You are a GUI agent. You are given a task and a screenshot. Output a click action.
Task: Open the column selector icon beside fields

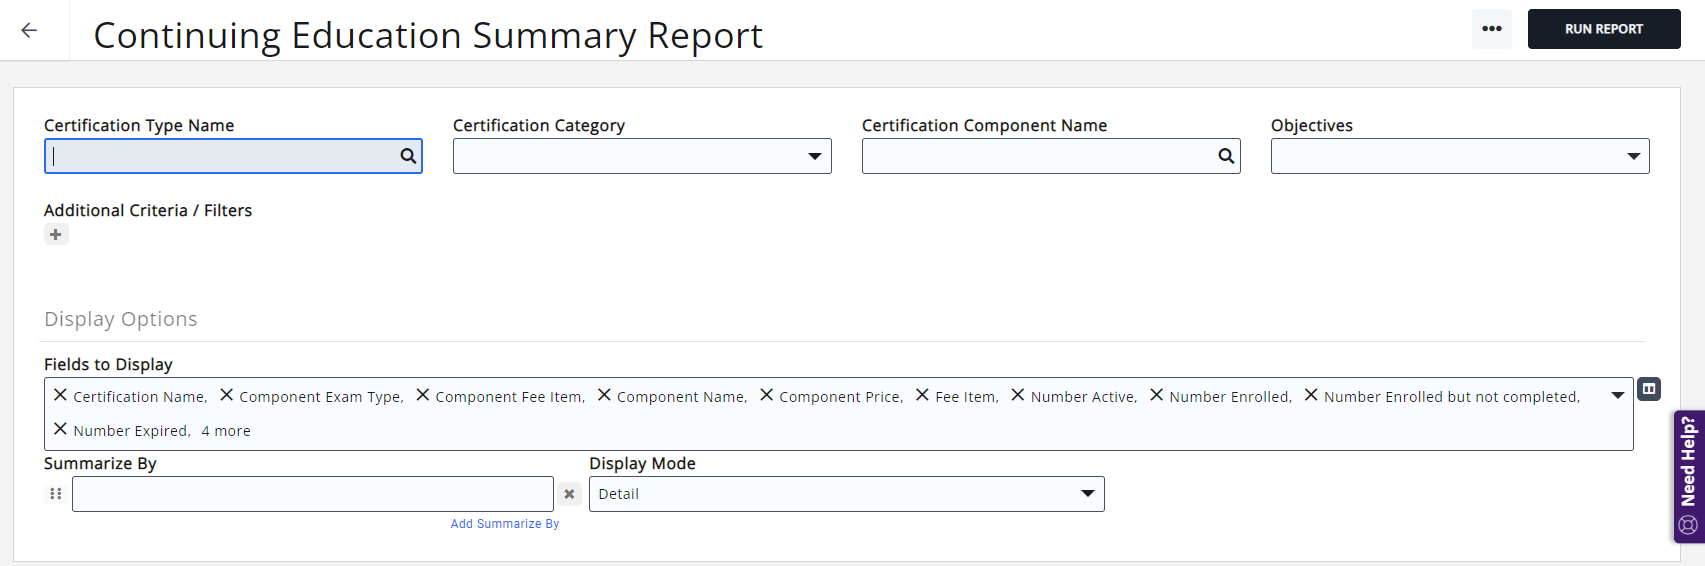(1649, 389)
